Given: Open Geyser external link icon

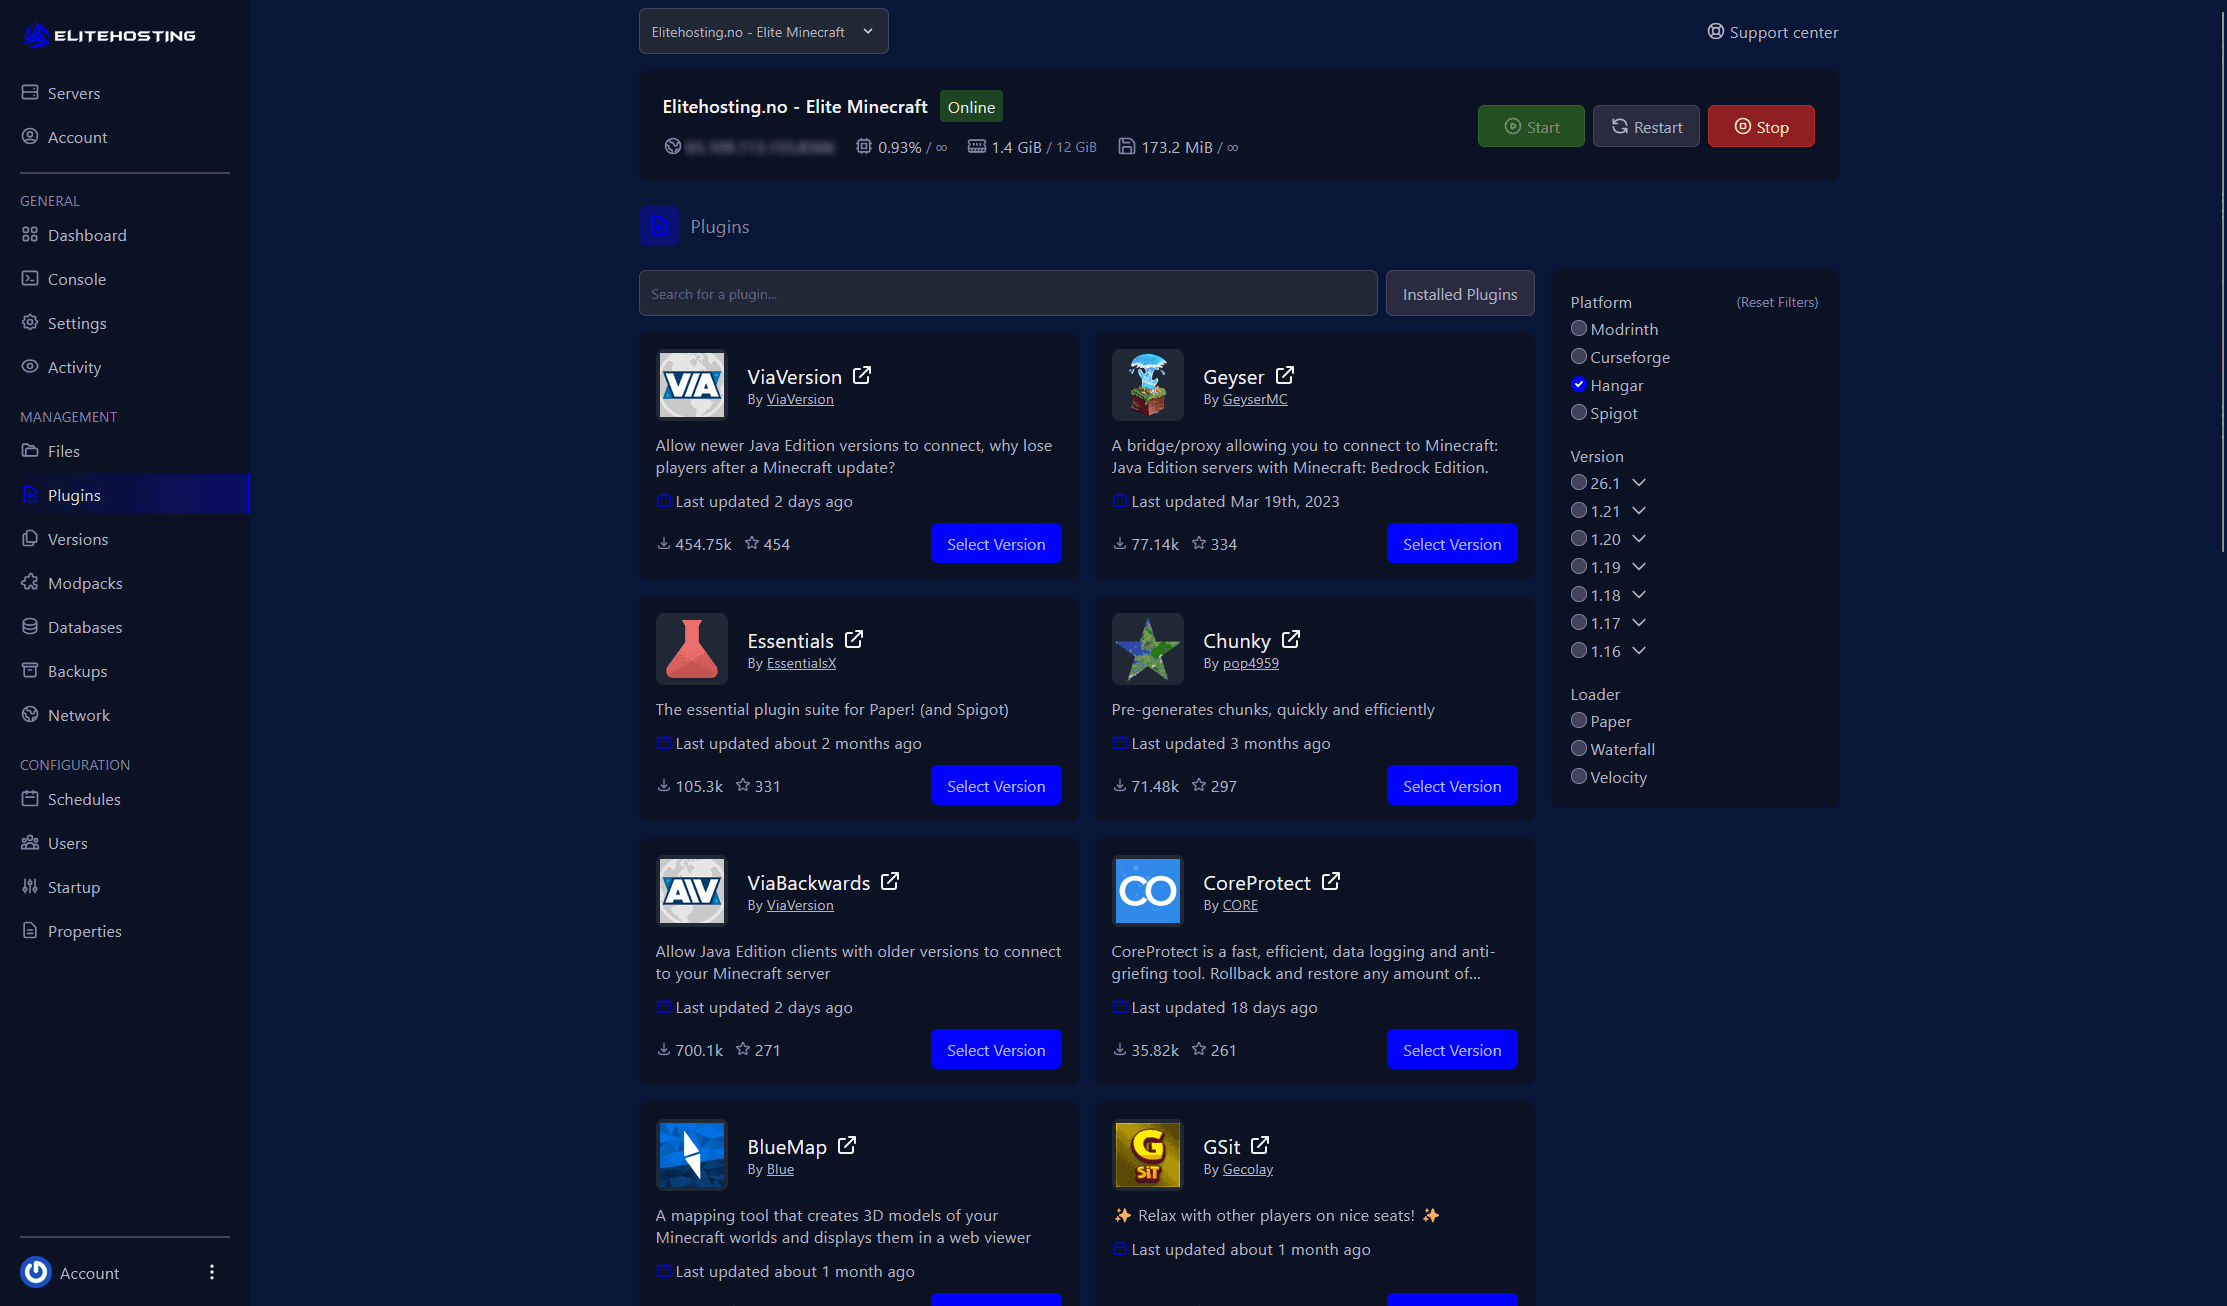Looking at the screenshot, I should coord(1285,376).
